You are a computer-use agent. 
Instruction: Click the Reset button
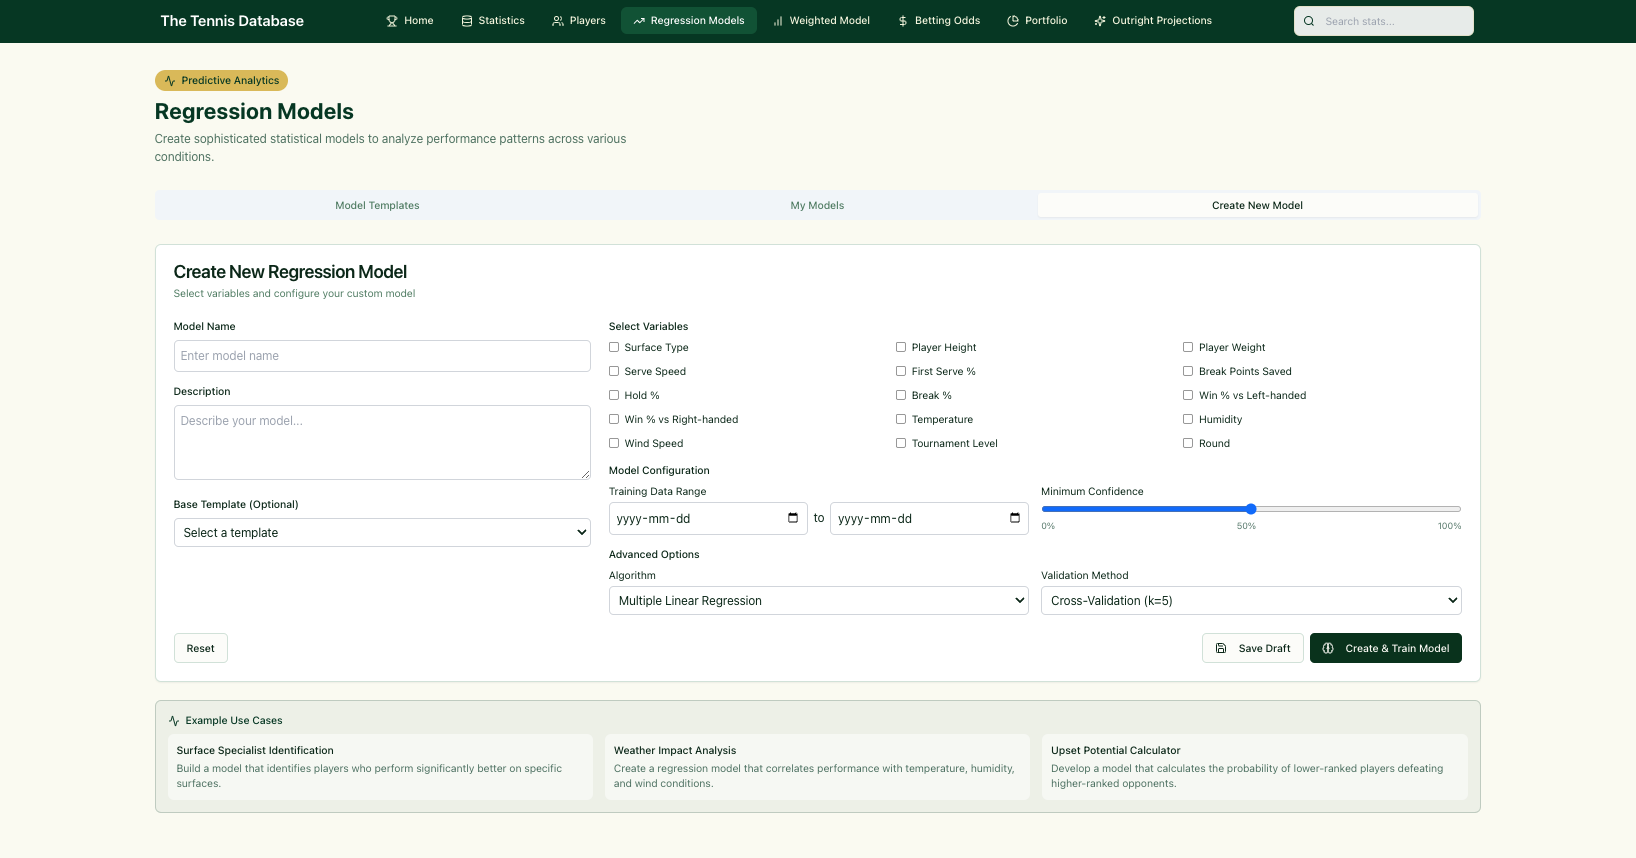(x=201, y=648)
